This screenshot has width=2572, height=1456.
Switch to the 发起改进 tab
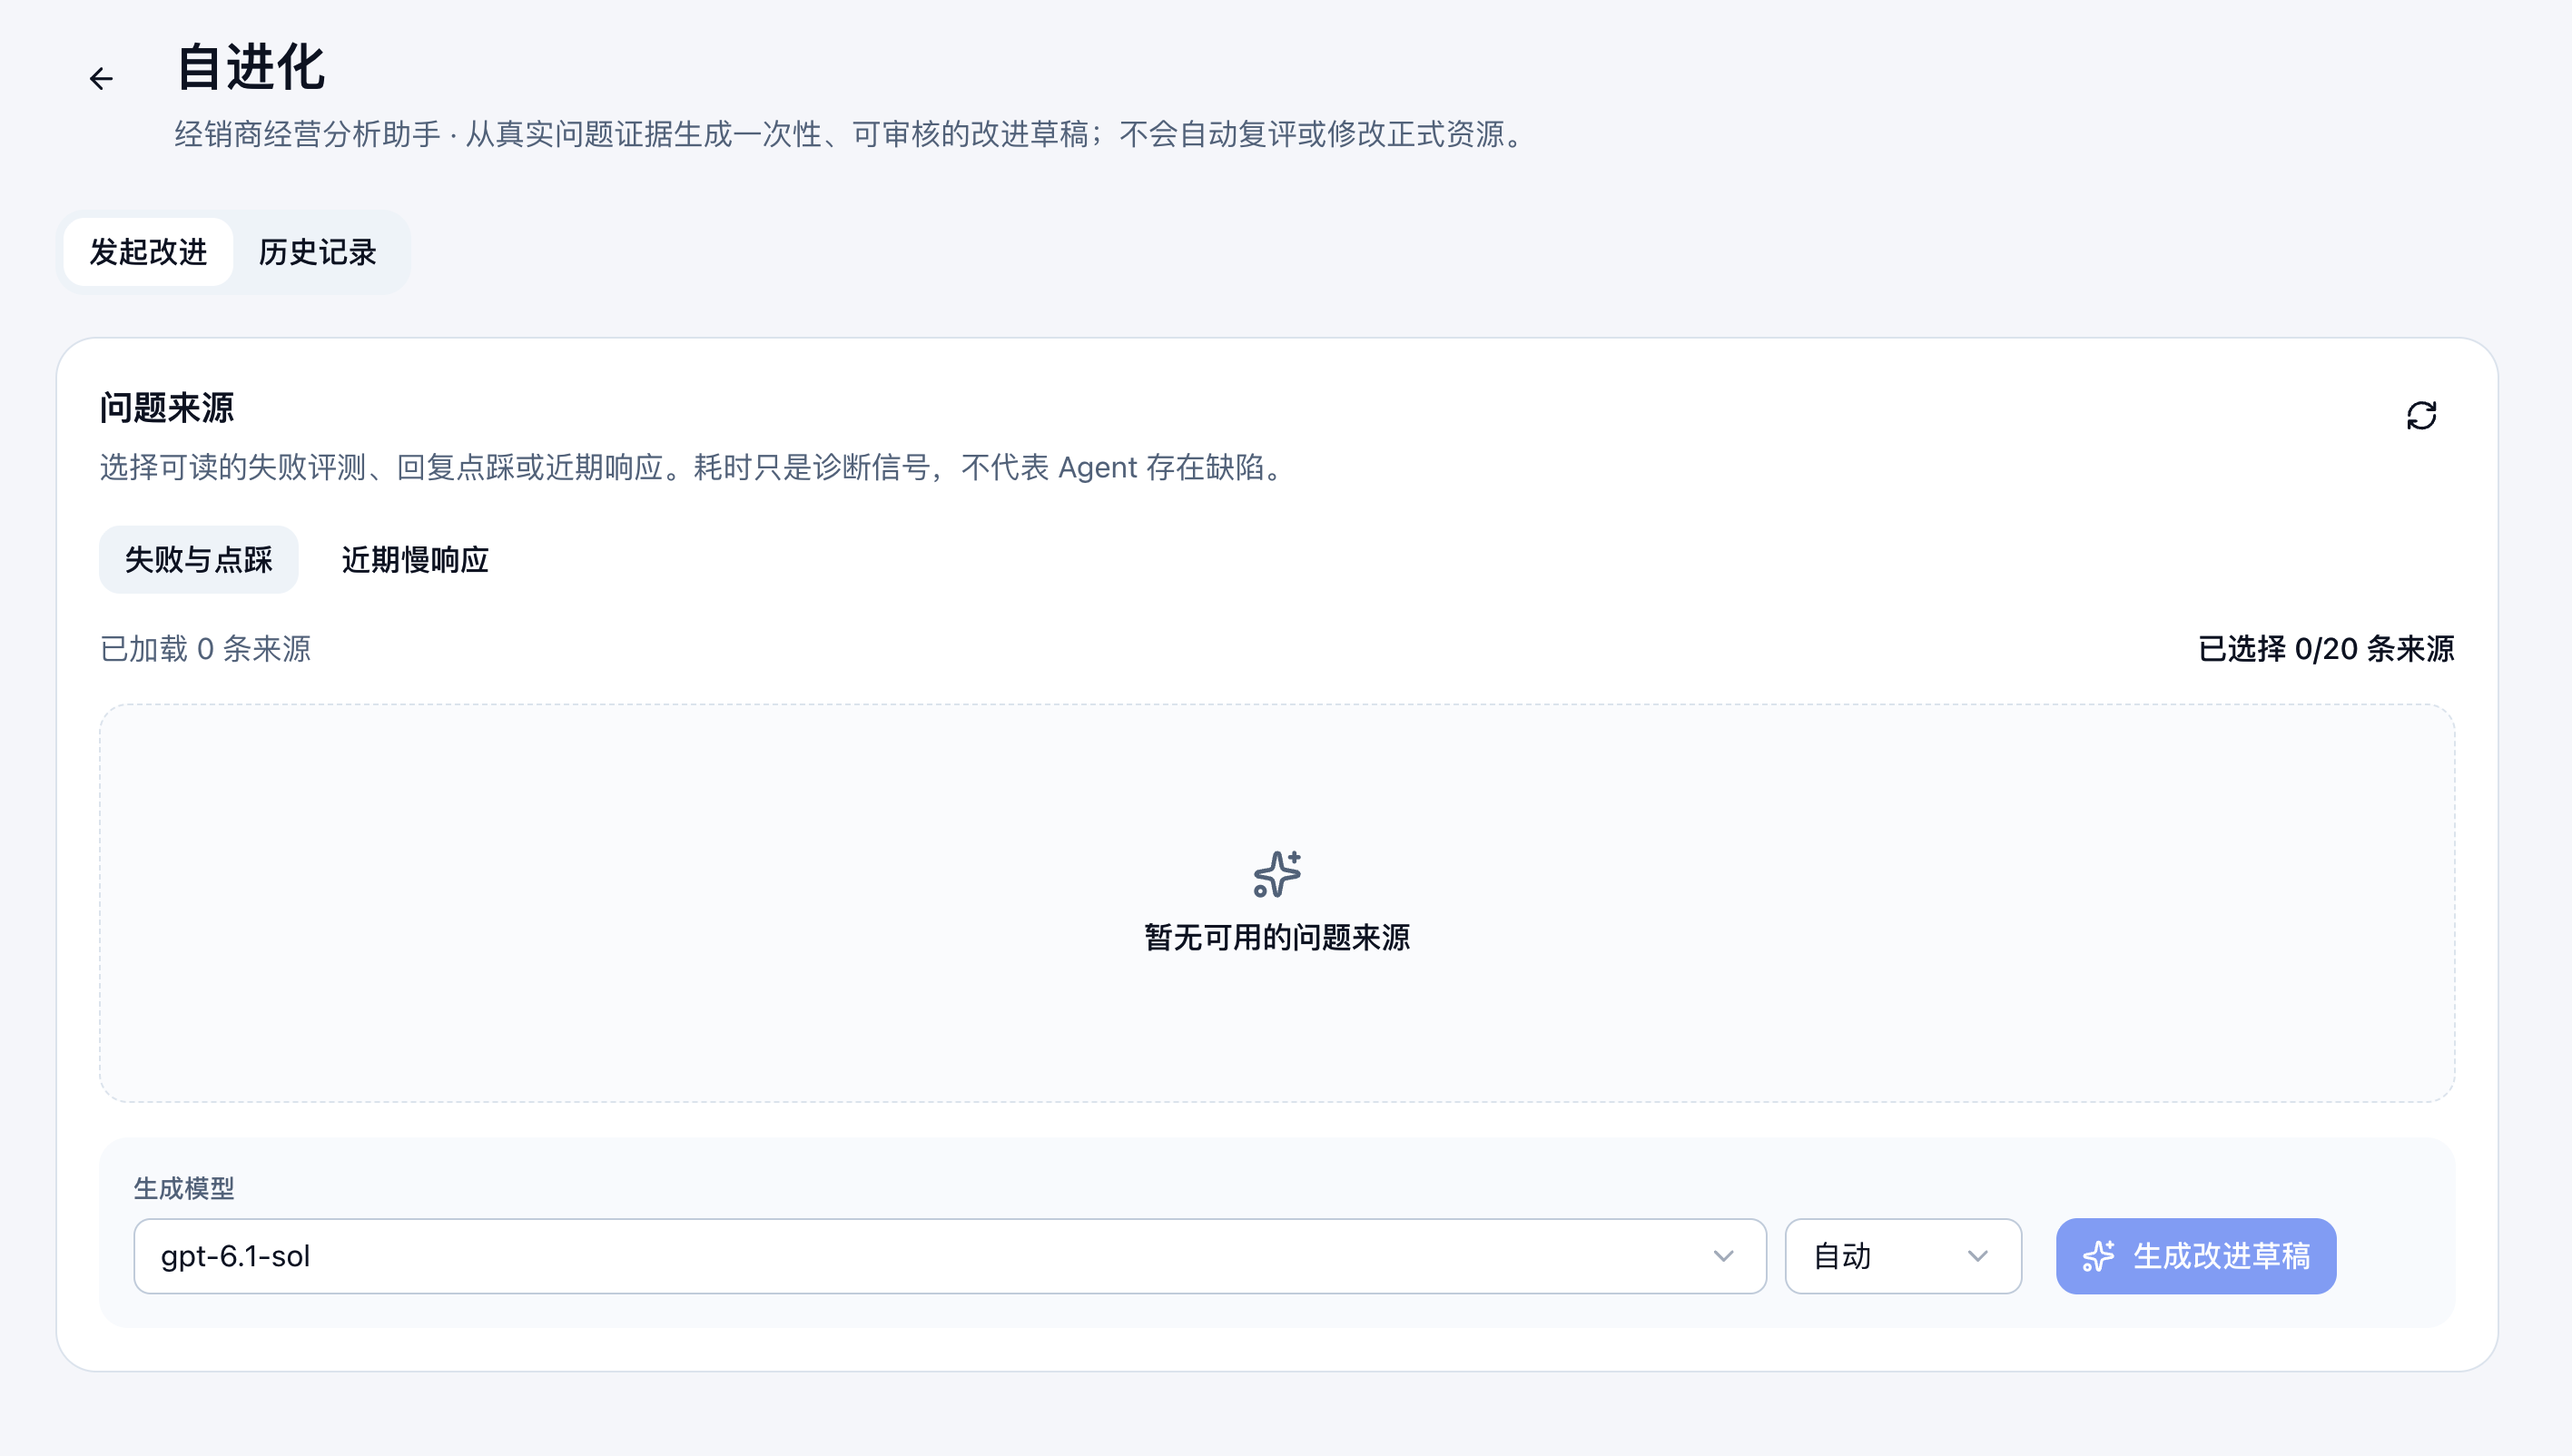tap(148, 252)
